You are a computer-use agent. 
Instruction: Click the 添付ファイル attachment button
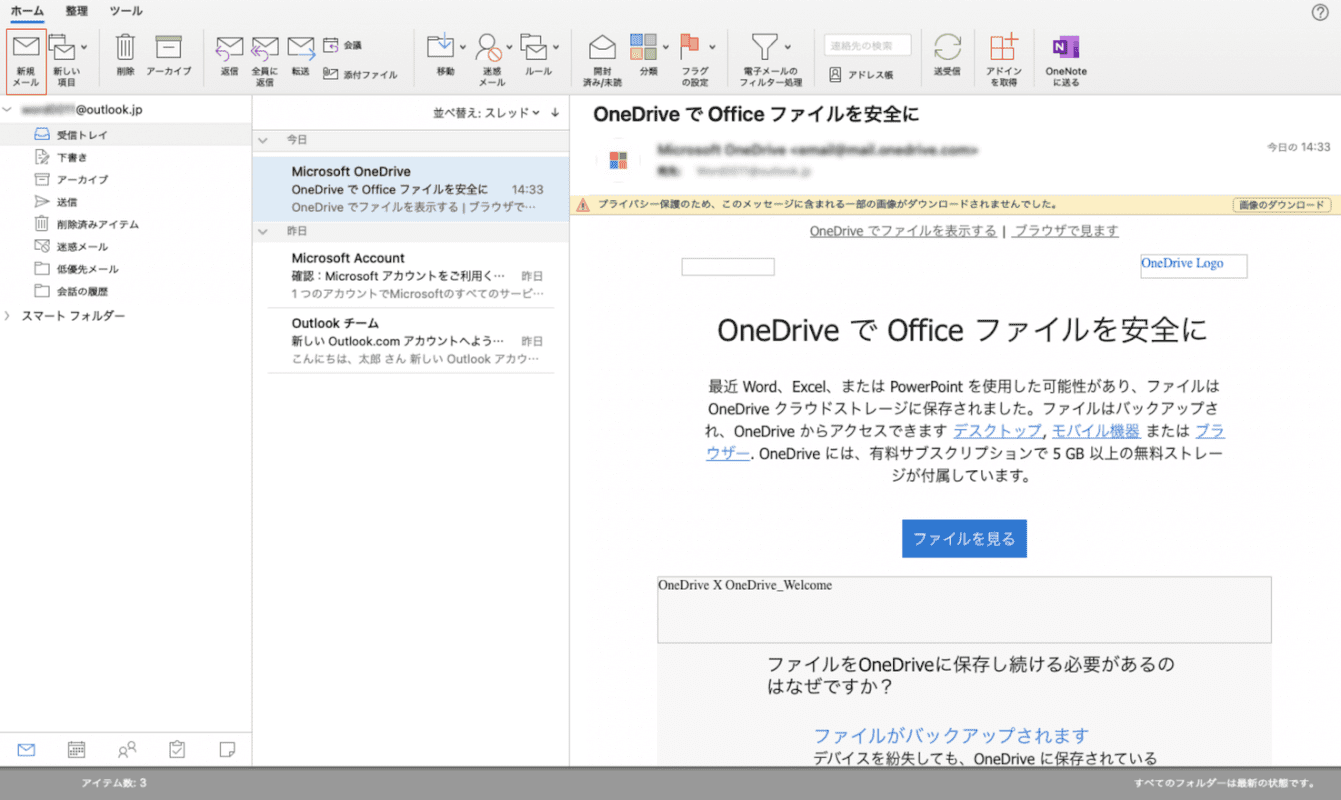360,74
